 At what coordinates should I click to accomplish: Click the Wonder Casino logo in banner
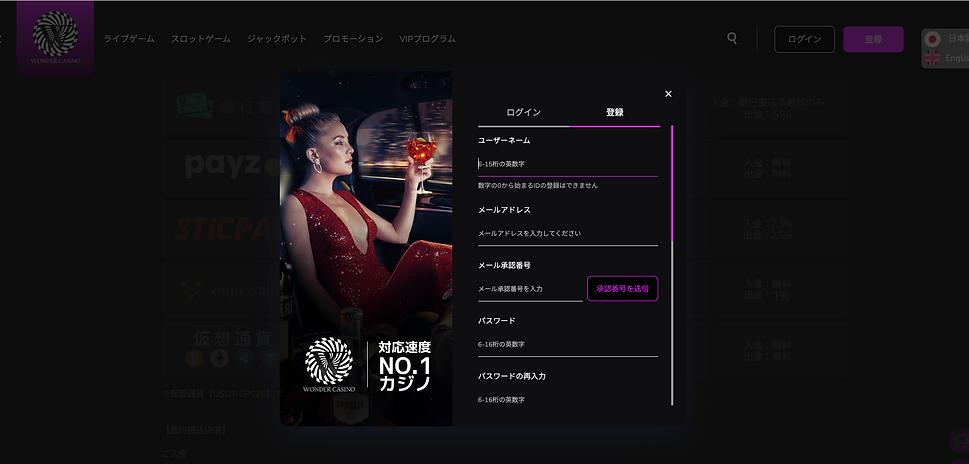(329, 365)
